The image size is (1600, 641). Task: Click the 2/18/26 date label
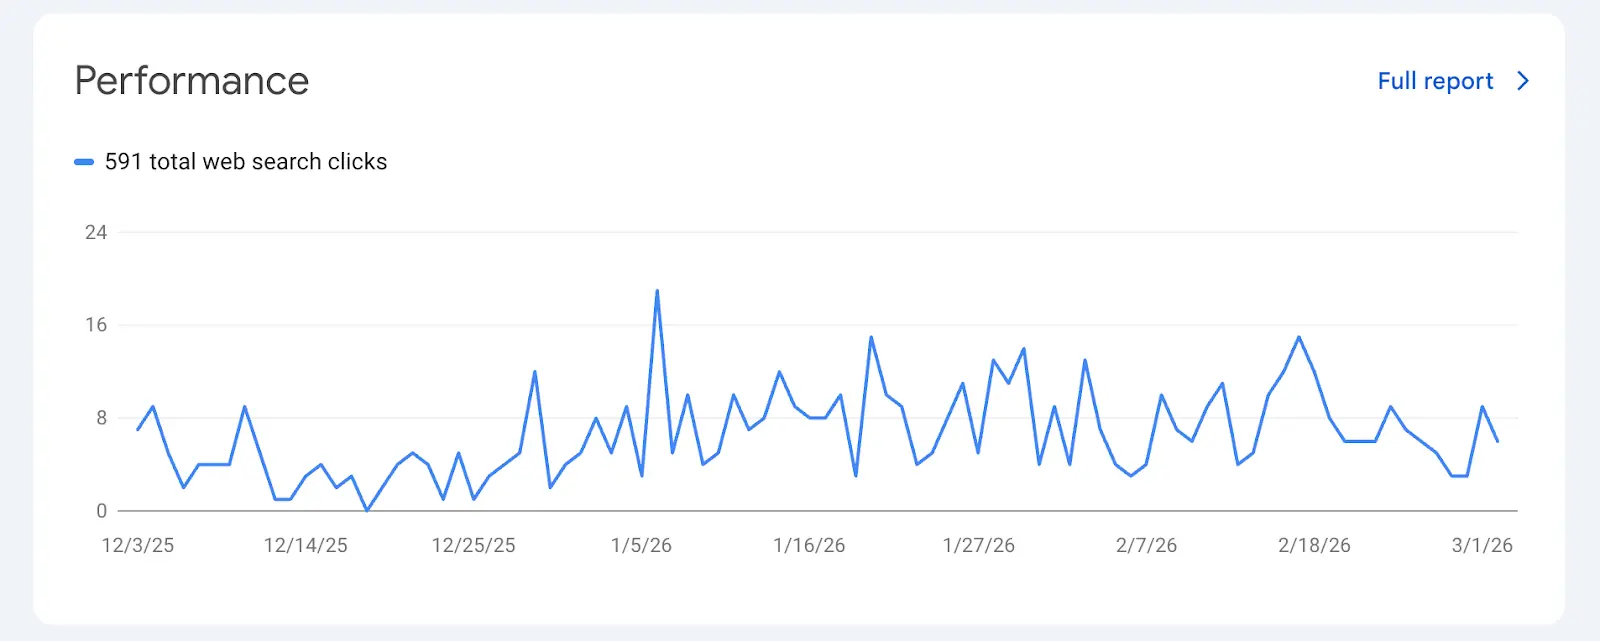coord(1314,545)
